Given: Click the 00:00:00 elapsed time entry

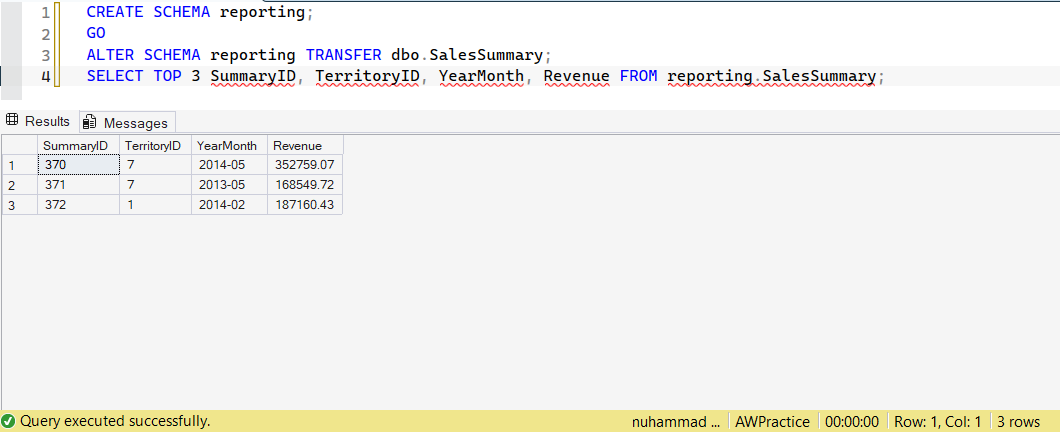Looking at the screenshot, I should click(x=852, y=422).
